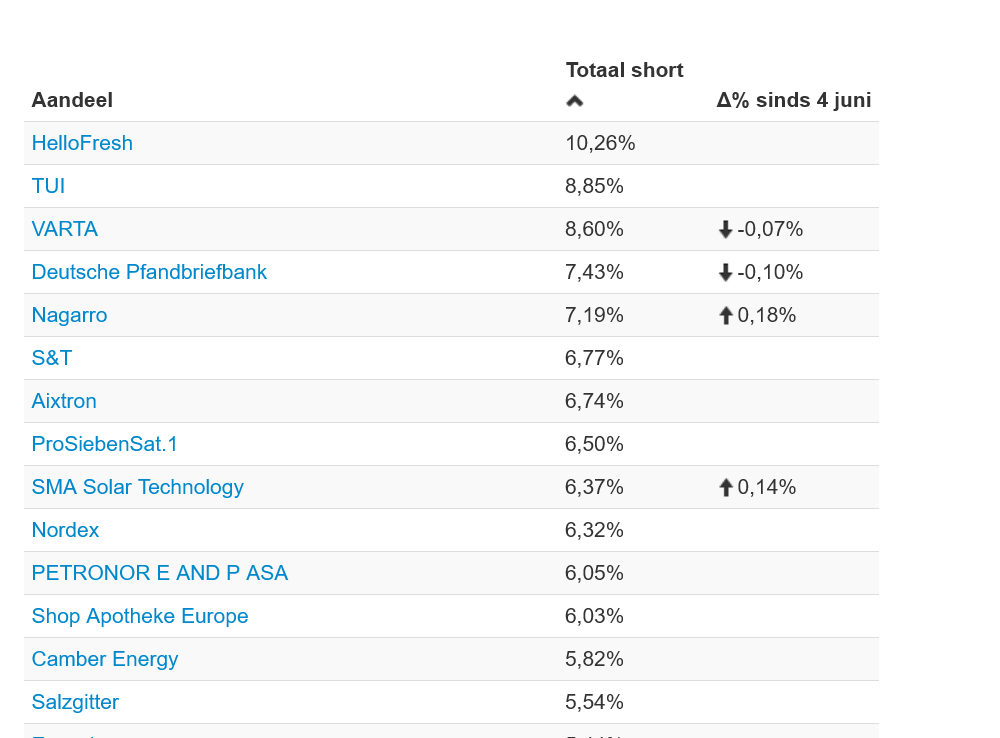Sort by the Δ% sinds 4 juni header
1000x738 pixels.
[793, 100]
